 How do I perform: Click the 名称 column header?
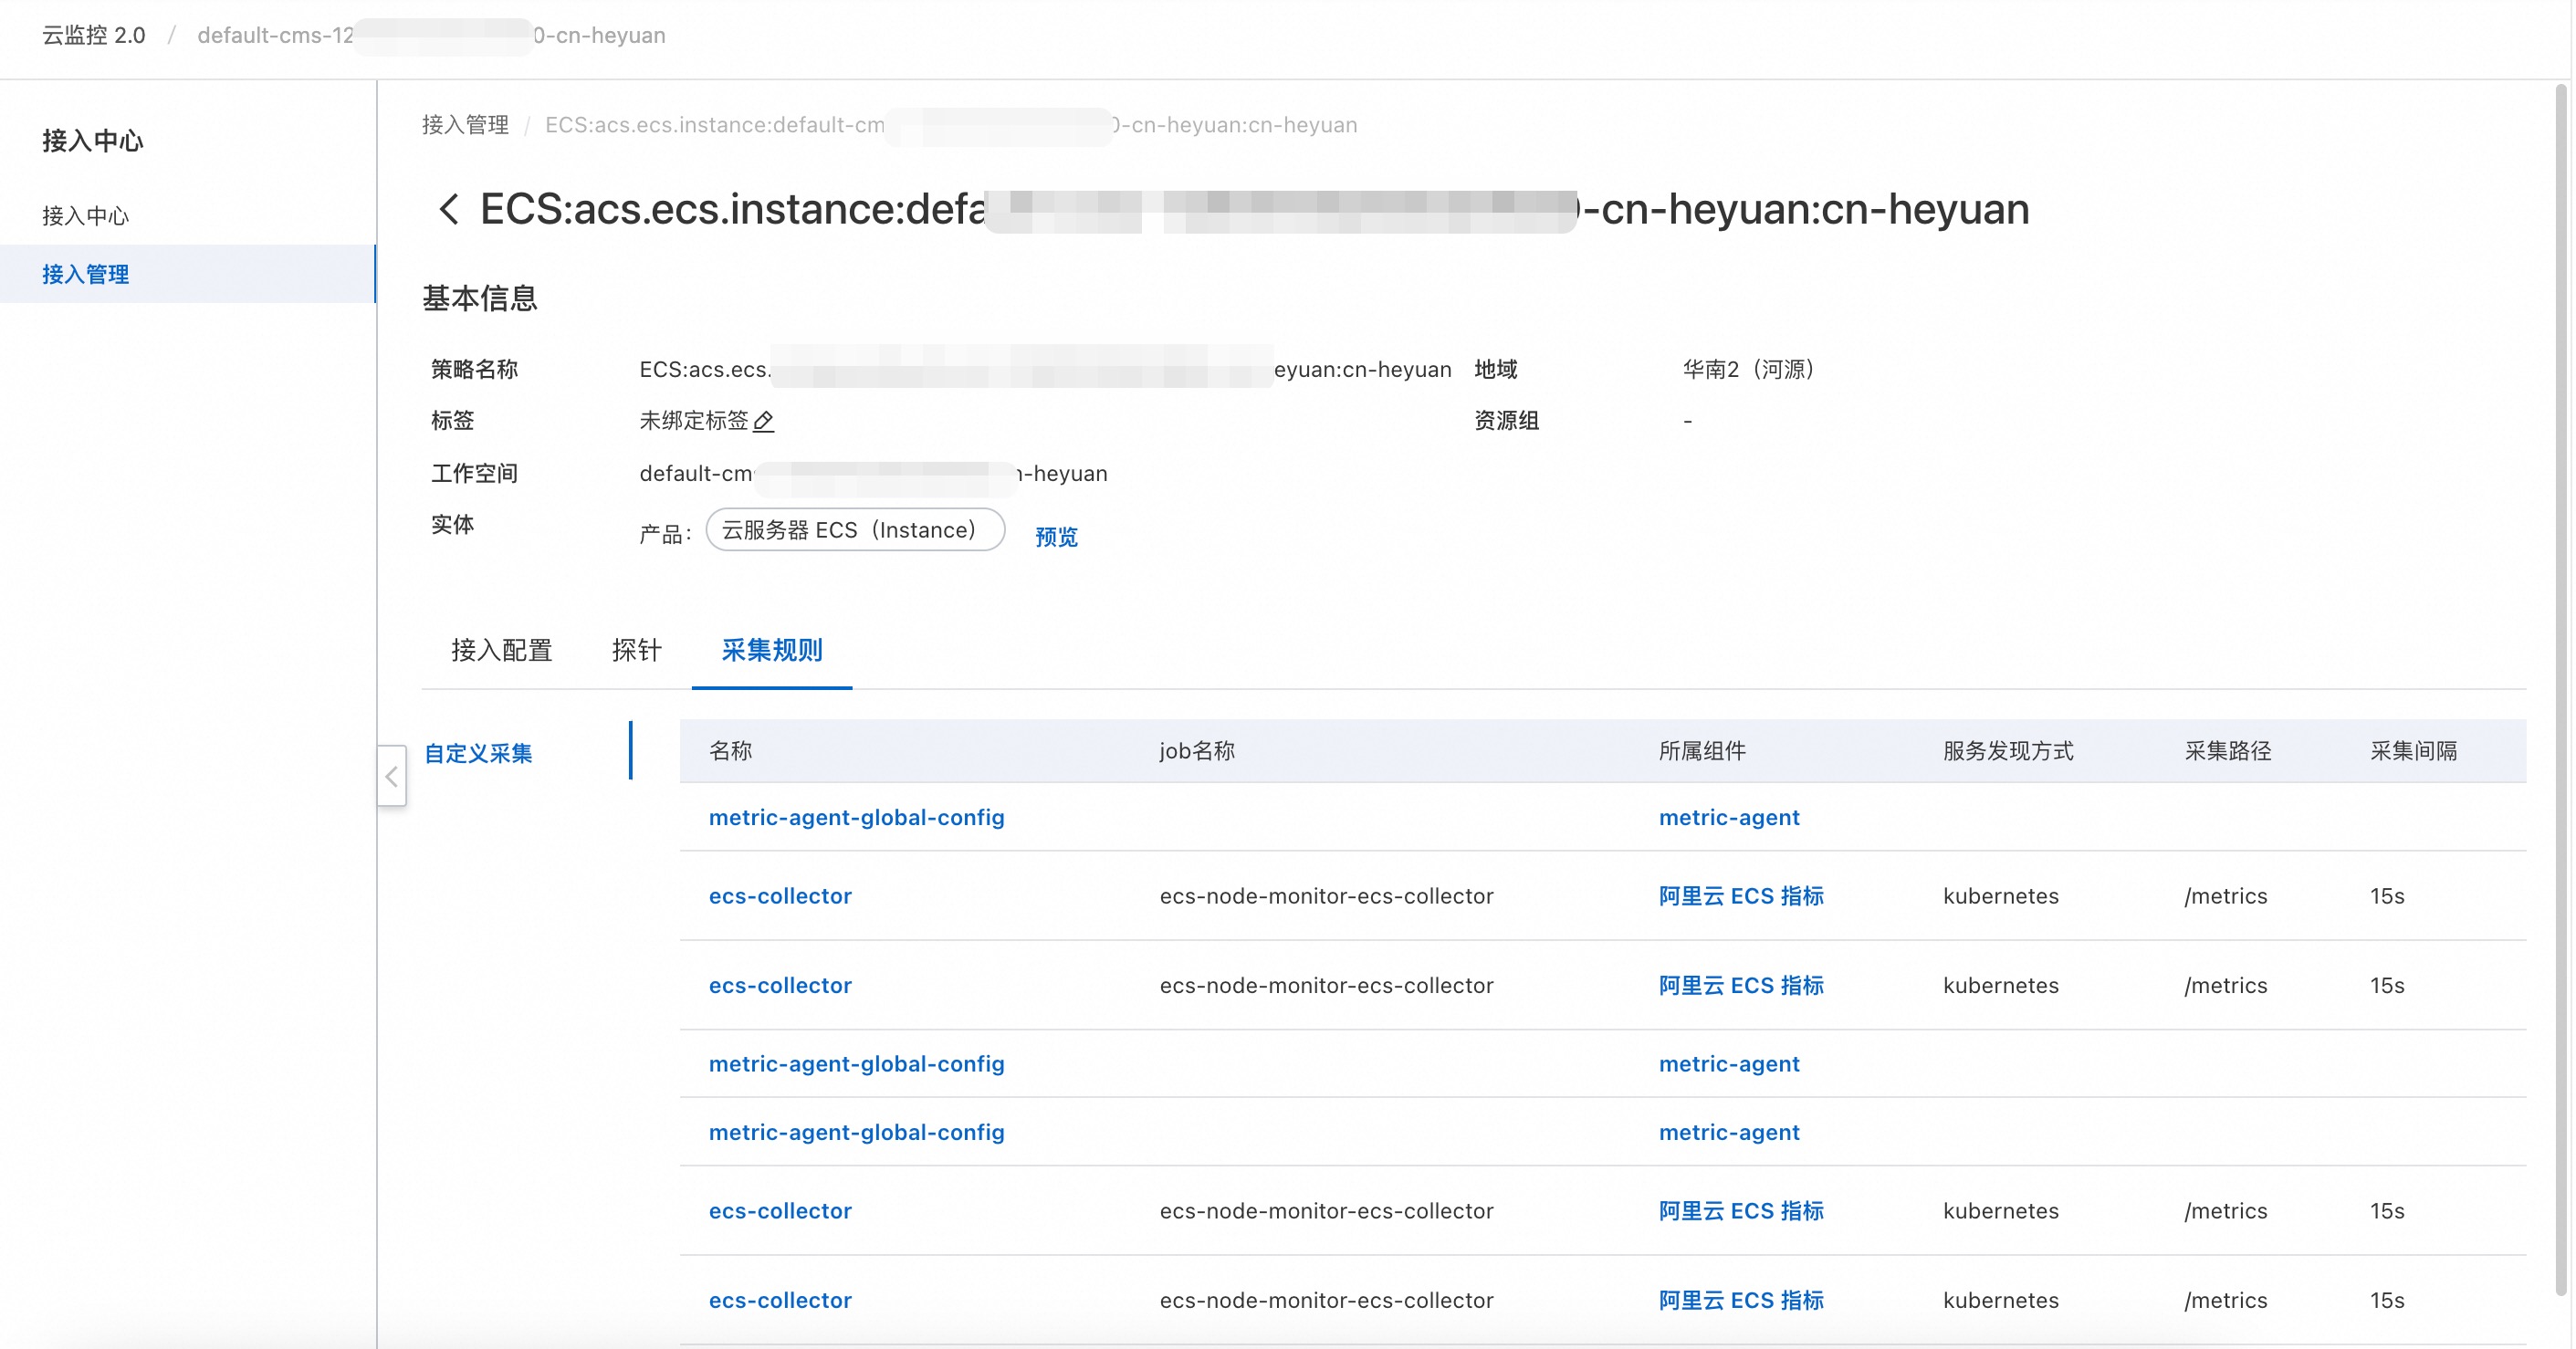point(730,751)
